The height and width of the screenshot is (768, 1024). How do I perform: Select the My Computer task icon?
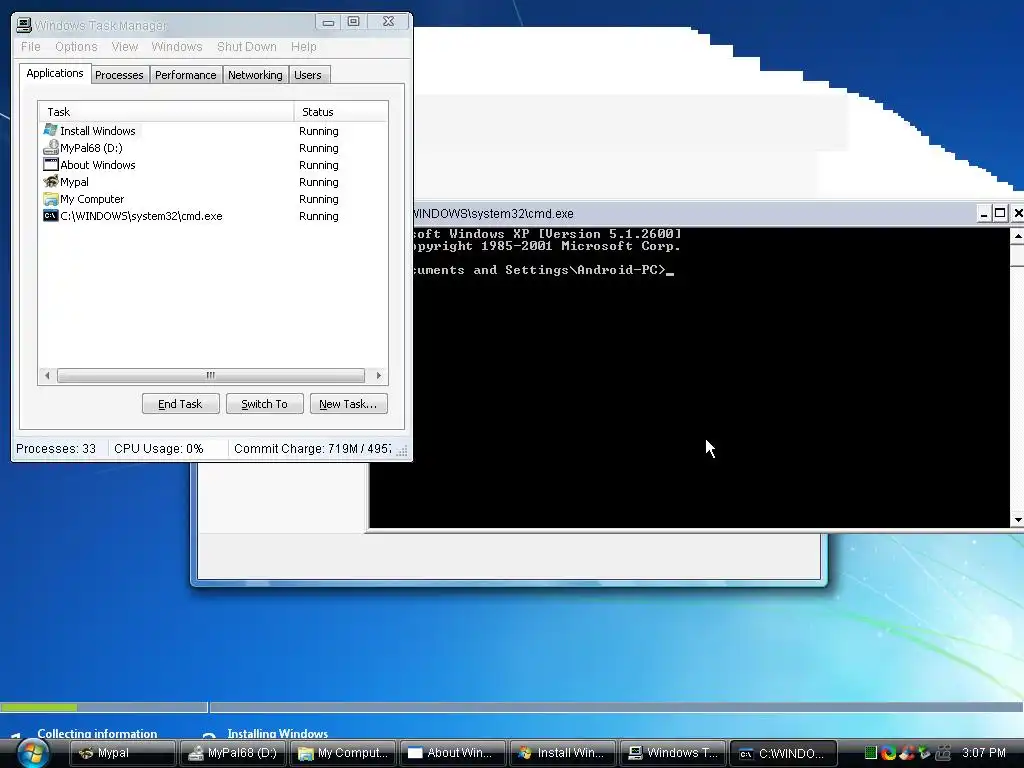[50, 199]
